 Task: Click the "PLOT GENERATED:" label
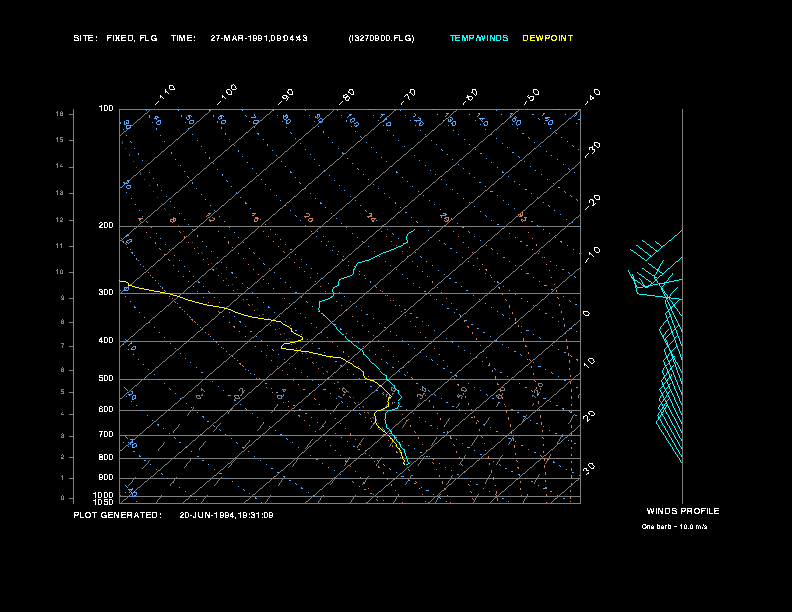(118, 515)
